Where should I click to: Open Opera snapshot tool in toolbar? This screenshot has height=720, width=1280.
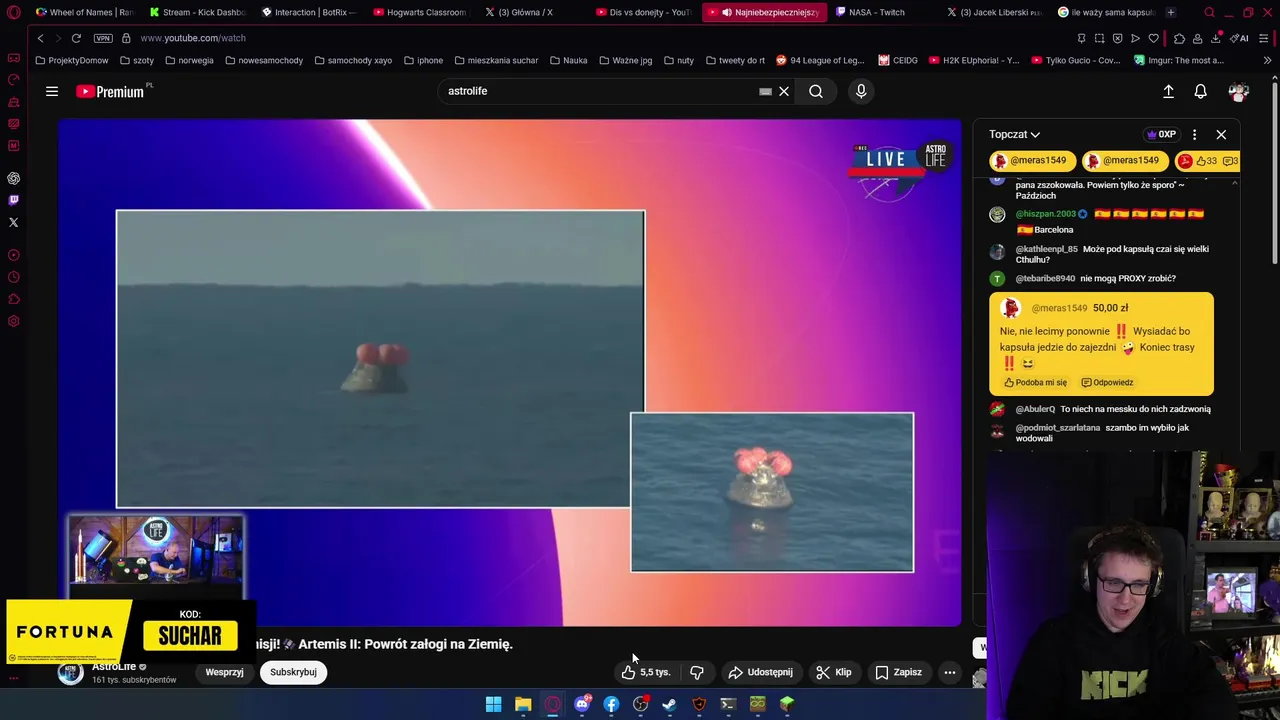[x=1099, y=38]
